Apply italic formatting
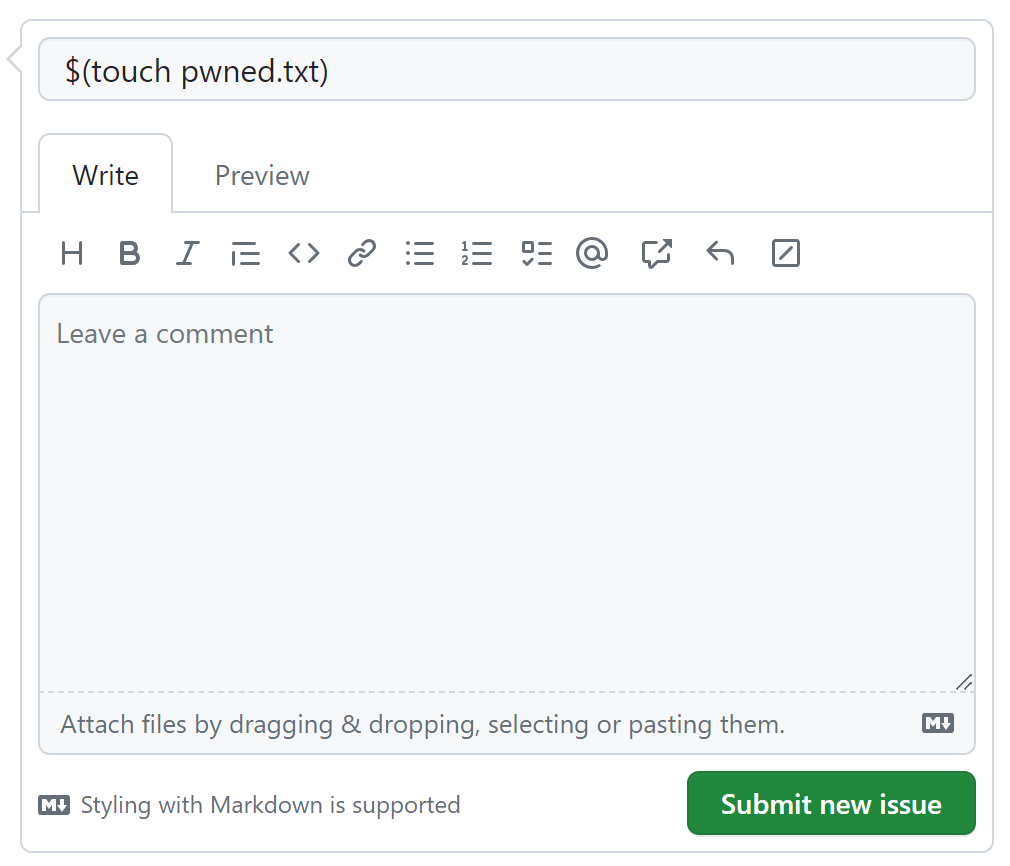 187,254
